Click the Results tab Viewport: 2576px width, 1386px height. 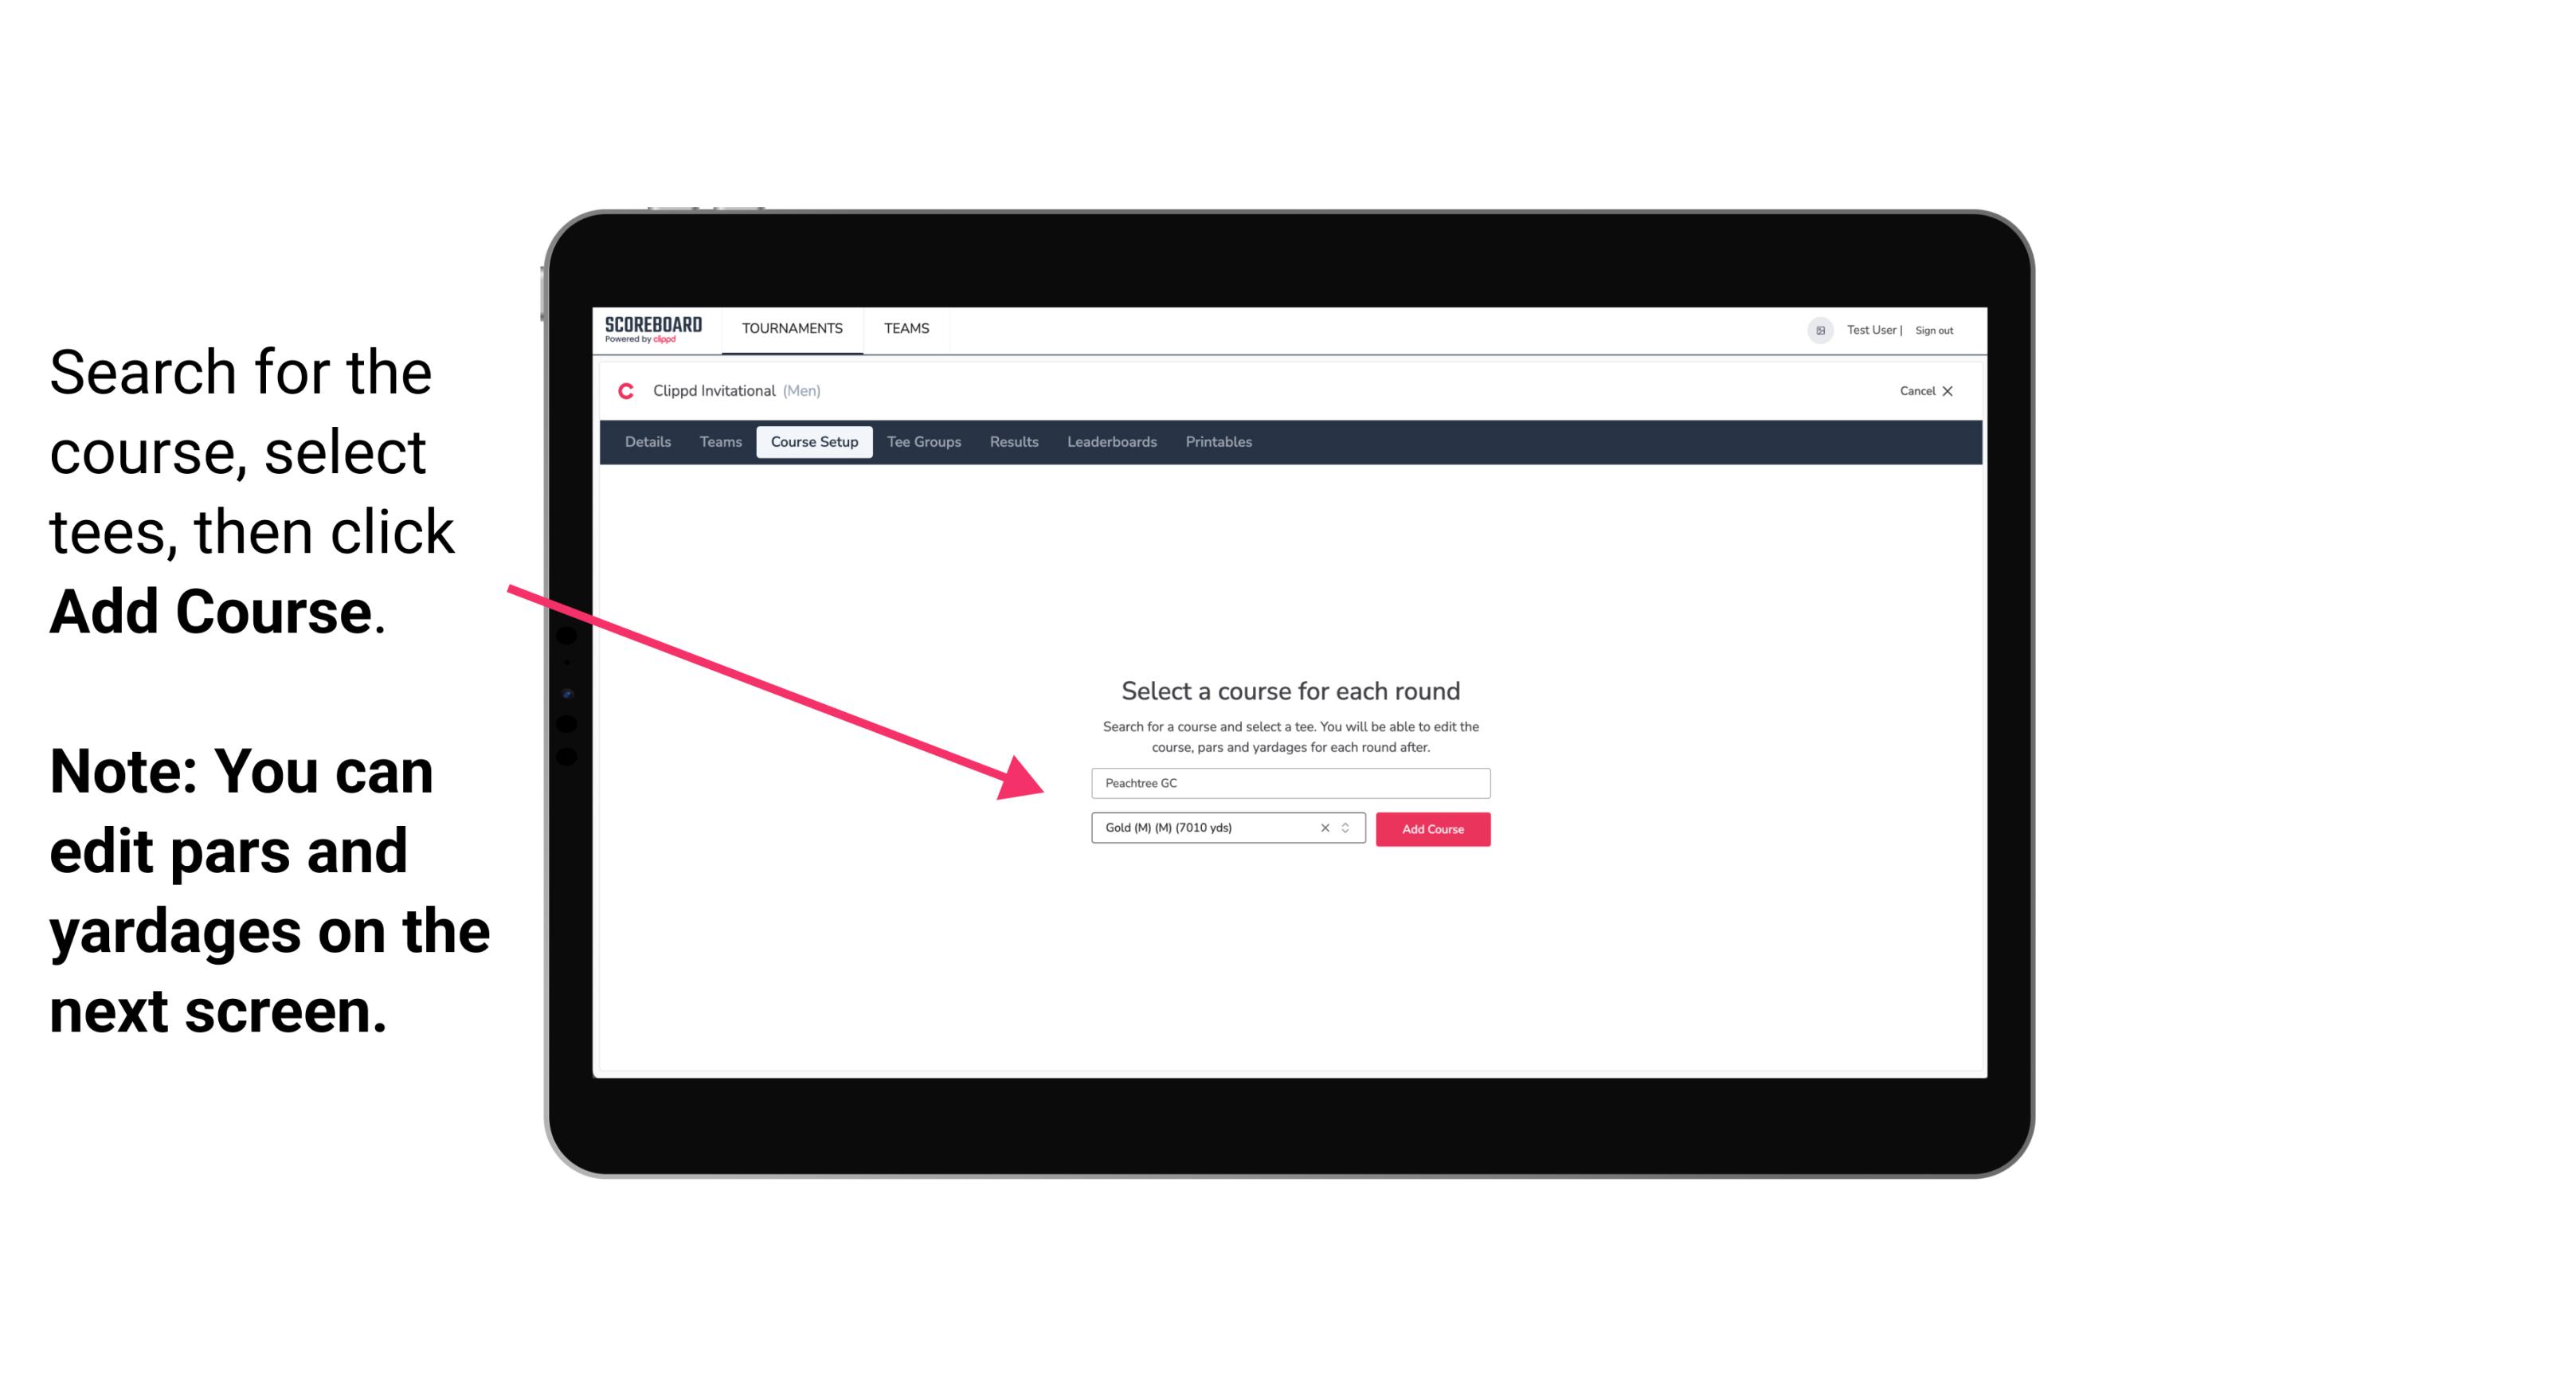click(x=1013, y=442)
